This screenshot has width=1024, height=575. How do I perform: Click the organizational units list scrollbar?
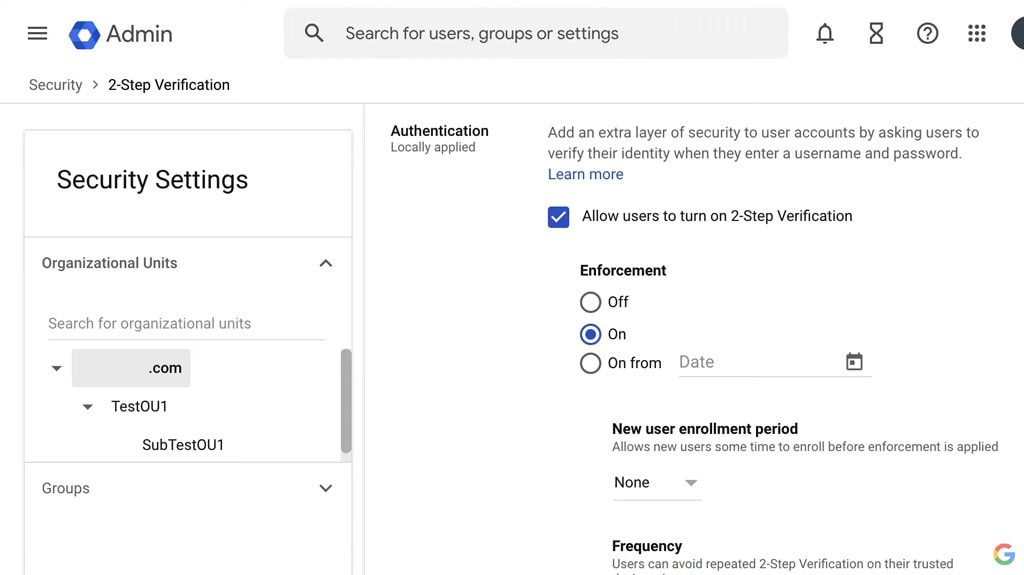(346, 401)
